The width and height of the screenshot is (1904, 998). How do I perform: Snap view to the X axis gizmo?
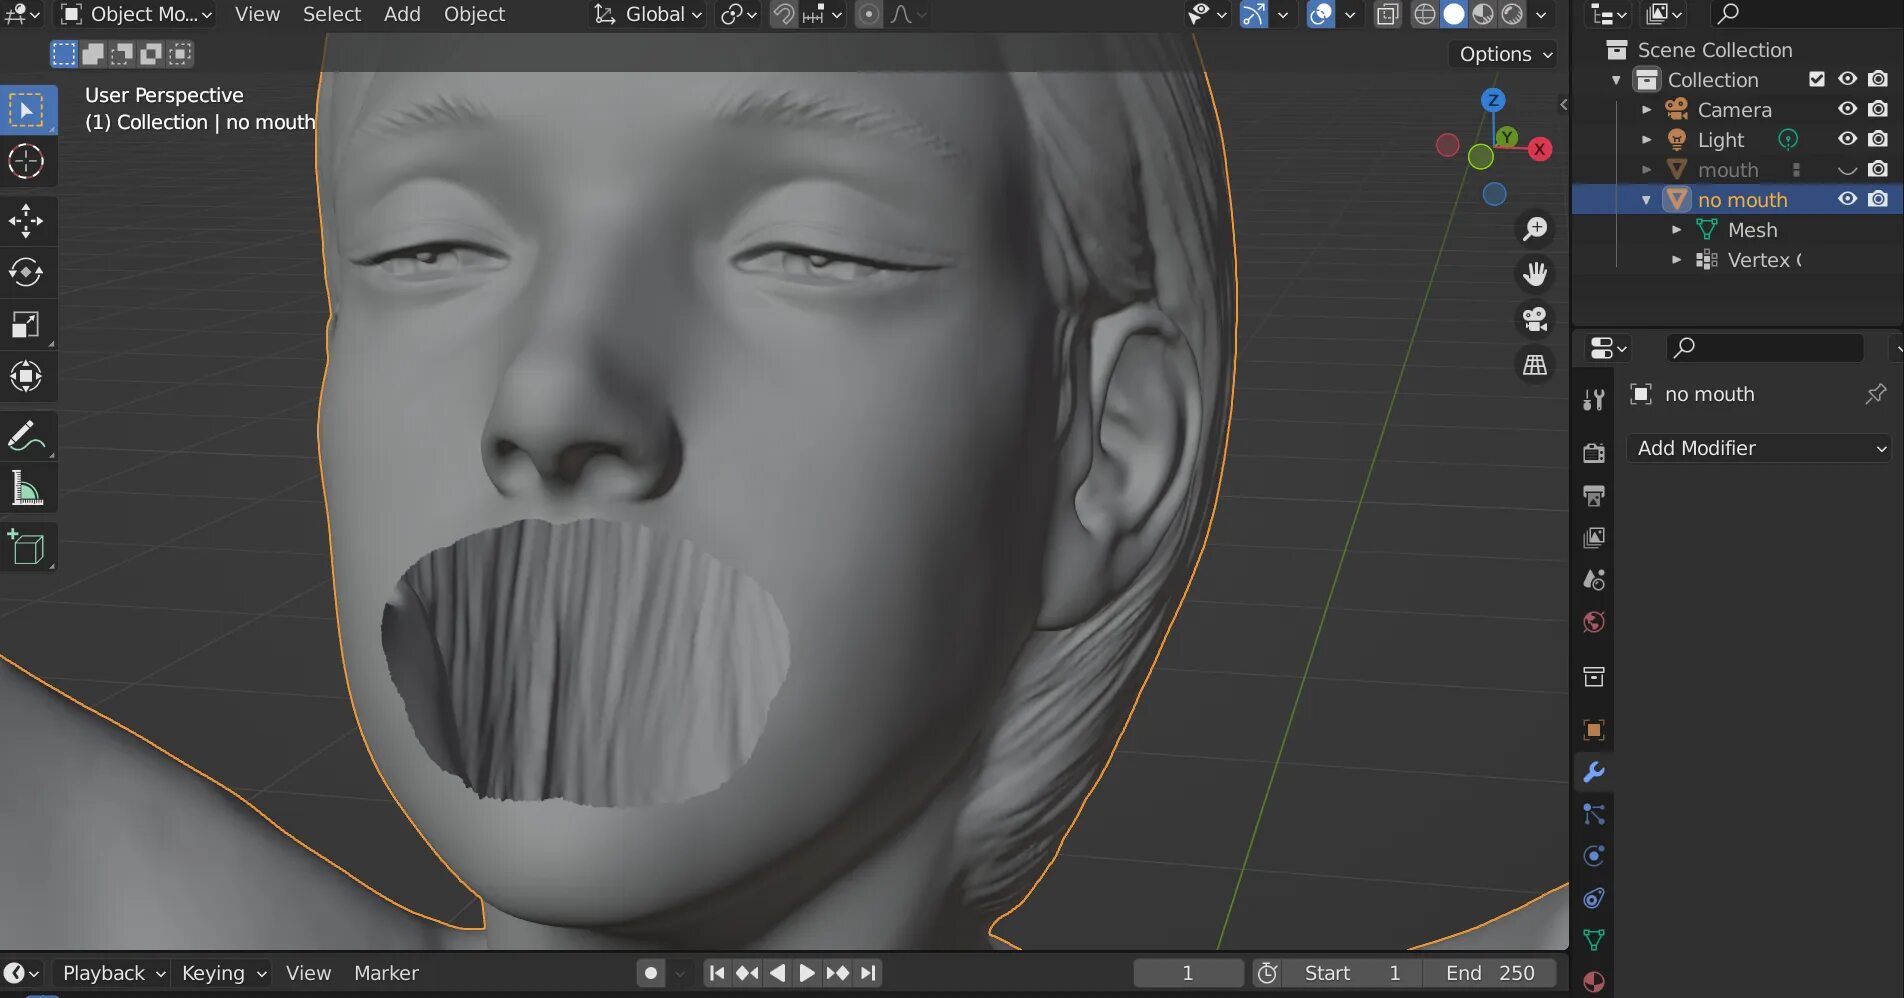1540,149
